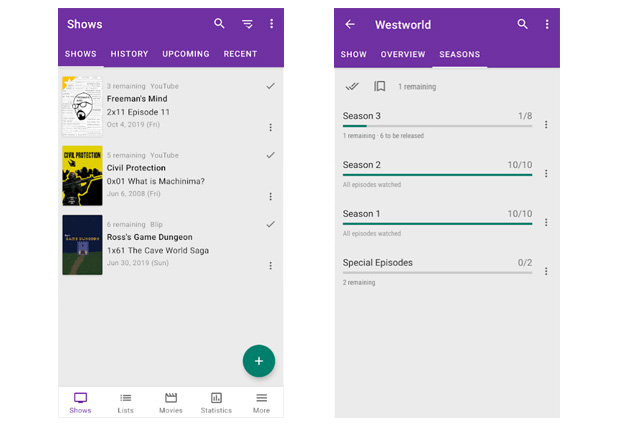Tap the 'Jun 30, 2019 (Sun)' date
Image resolution: width=620 pixels, height=426 pixels.
pyautogui.click(x=138, y=263)
